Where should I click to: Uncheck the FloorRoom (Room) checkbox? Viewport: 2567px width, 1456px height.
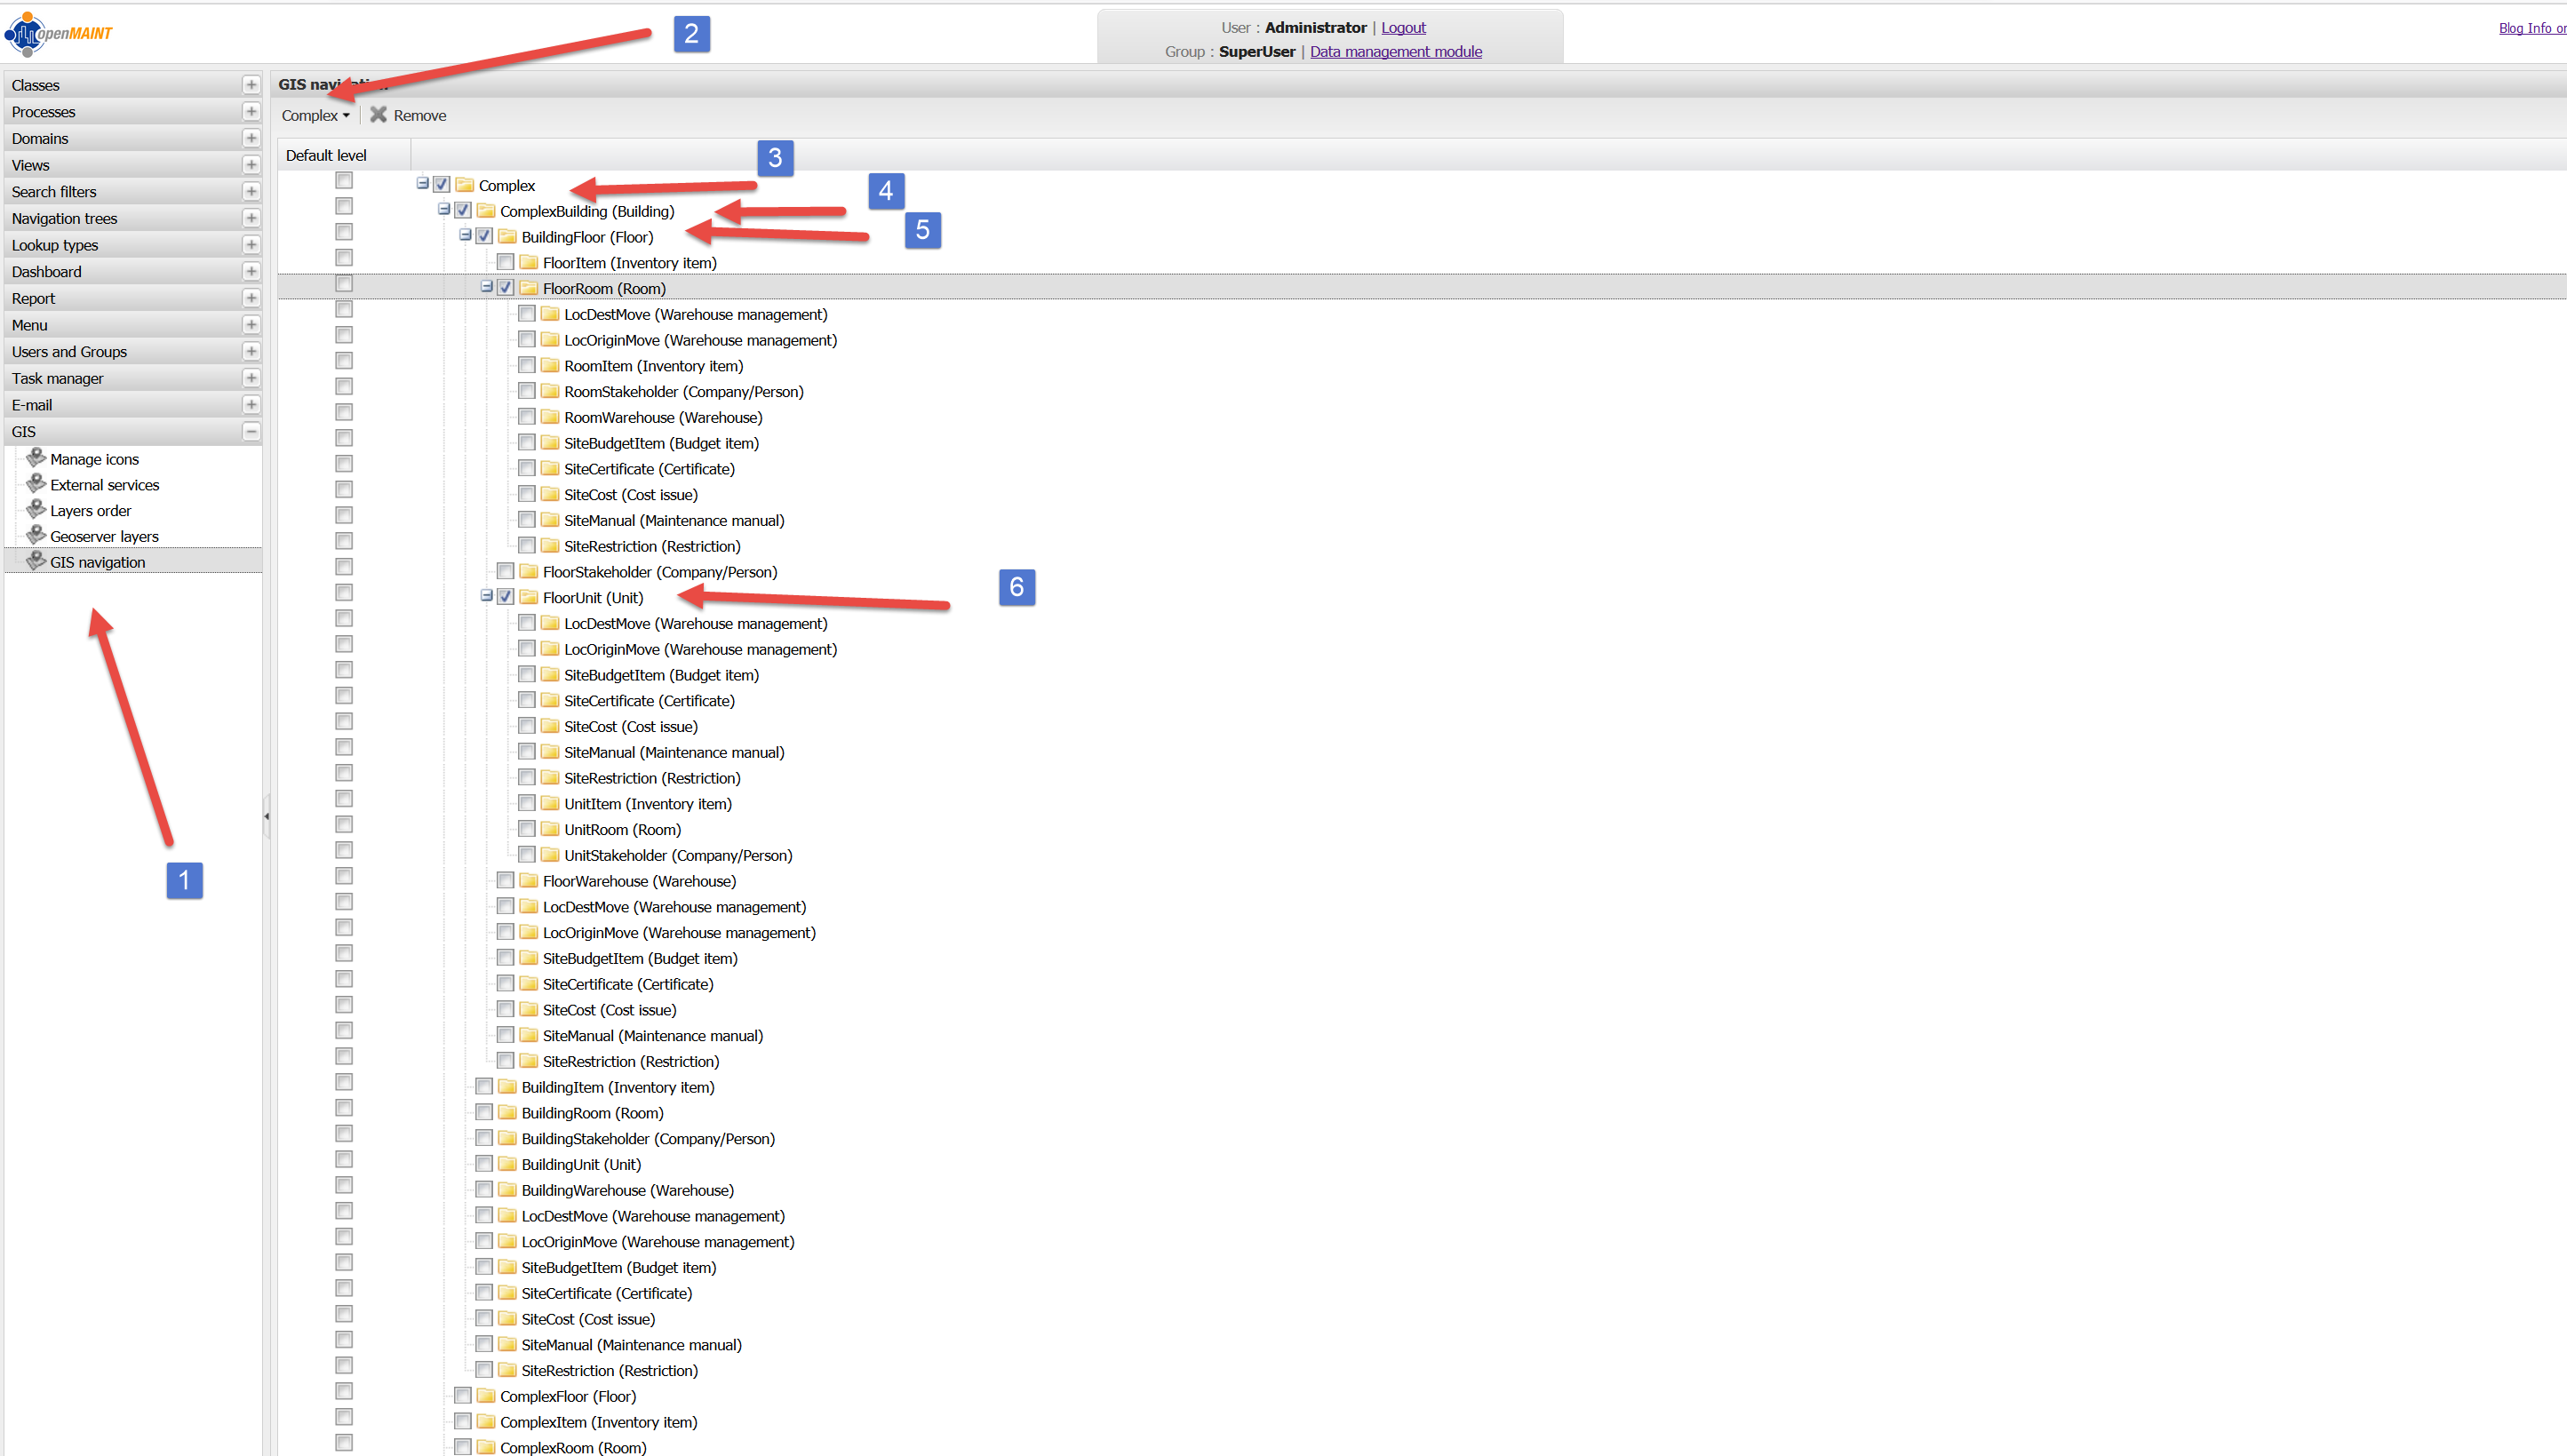[x=506, y=288]
